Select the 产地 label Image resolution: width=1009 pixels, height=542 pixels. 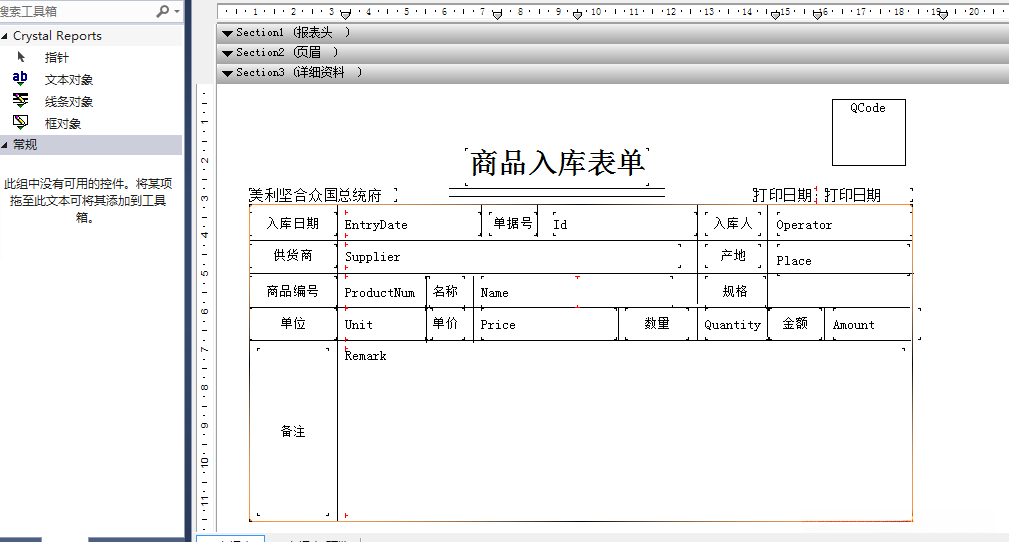point(733,256)
